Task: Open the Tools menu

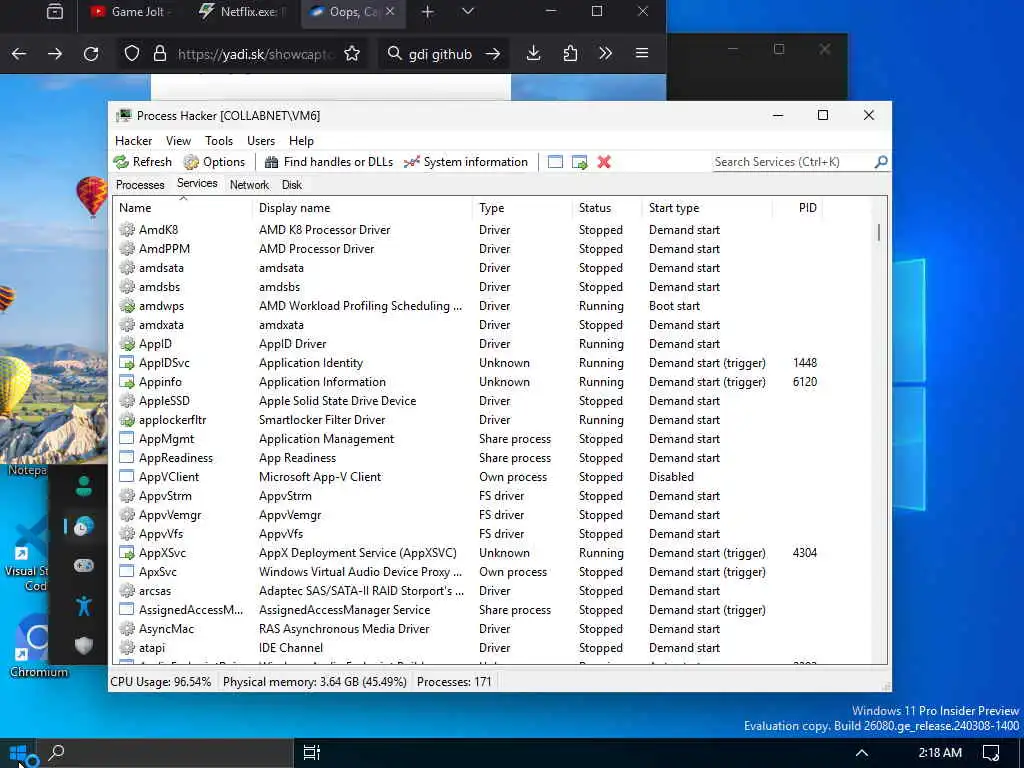Action: [x=219, y=141]
